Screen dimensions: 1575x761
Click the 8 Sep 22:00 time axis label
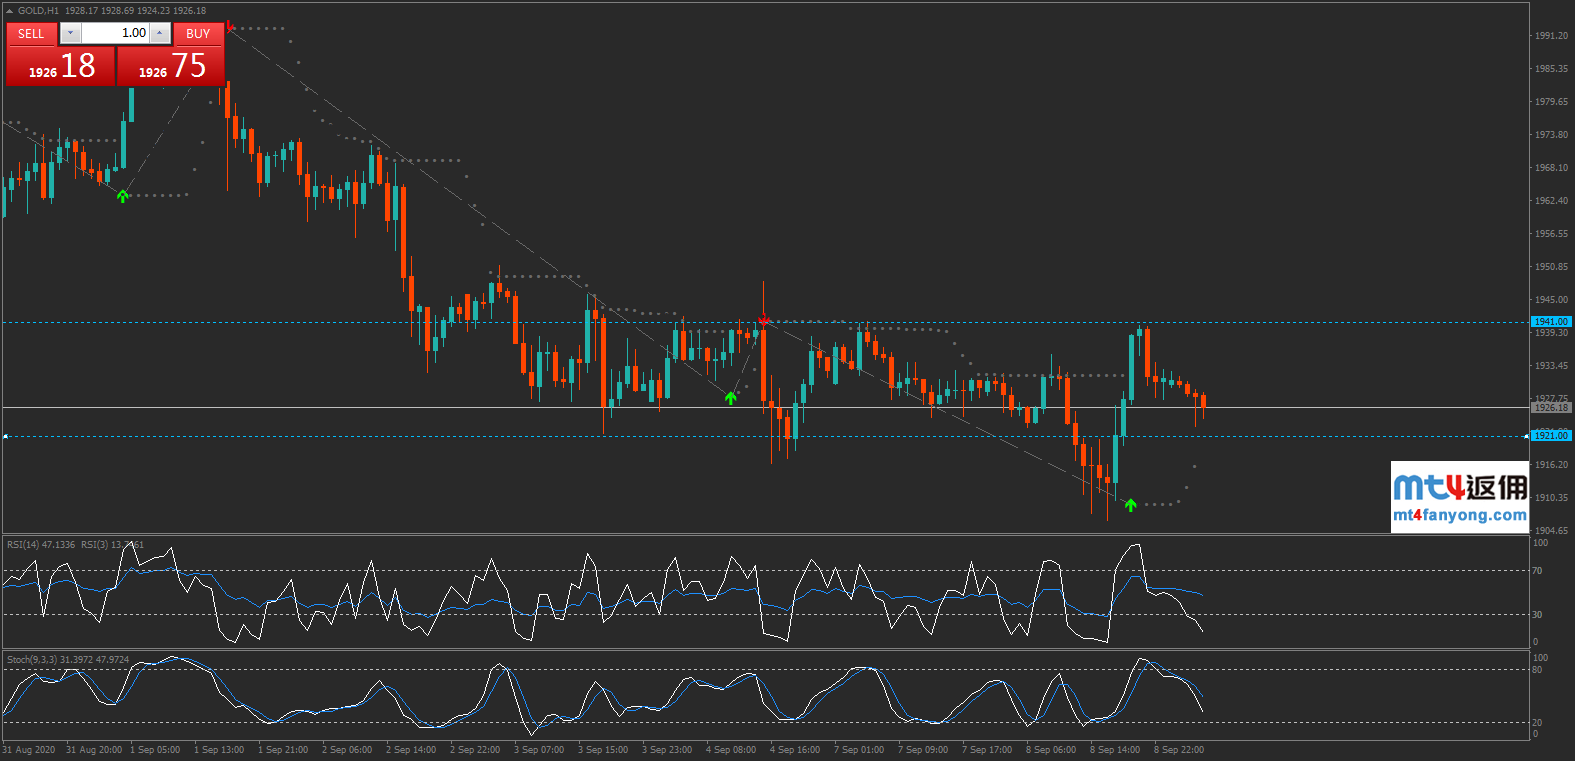(1179, 750)
